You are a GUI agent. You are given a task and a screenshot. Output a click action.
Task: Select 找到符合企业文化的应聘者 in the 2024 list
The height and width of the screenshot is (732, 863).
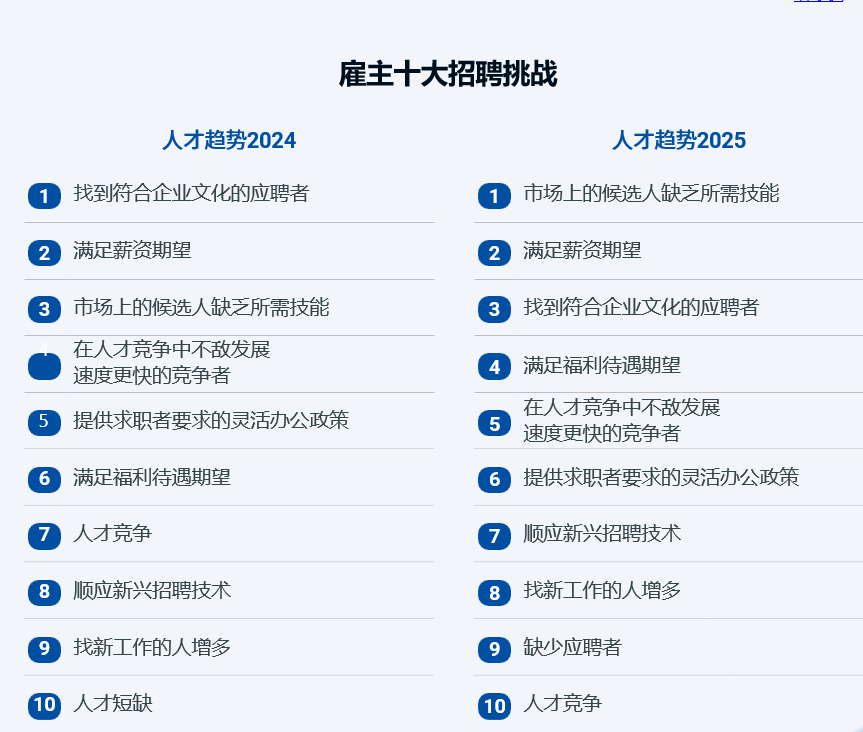click(191, 194)
